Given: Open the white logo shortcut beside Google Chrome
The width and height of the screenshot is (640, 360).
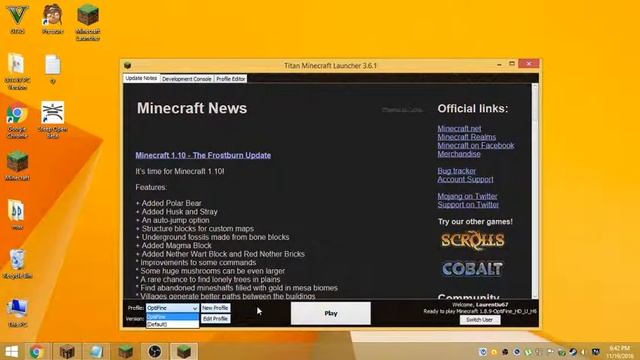Looking at the screenshot, I should pyautogui.click(x=53, y=120).
